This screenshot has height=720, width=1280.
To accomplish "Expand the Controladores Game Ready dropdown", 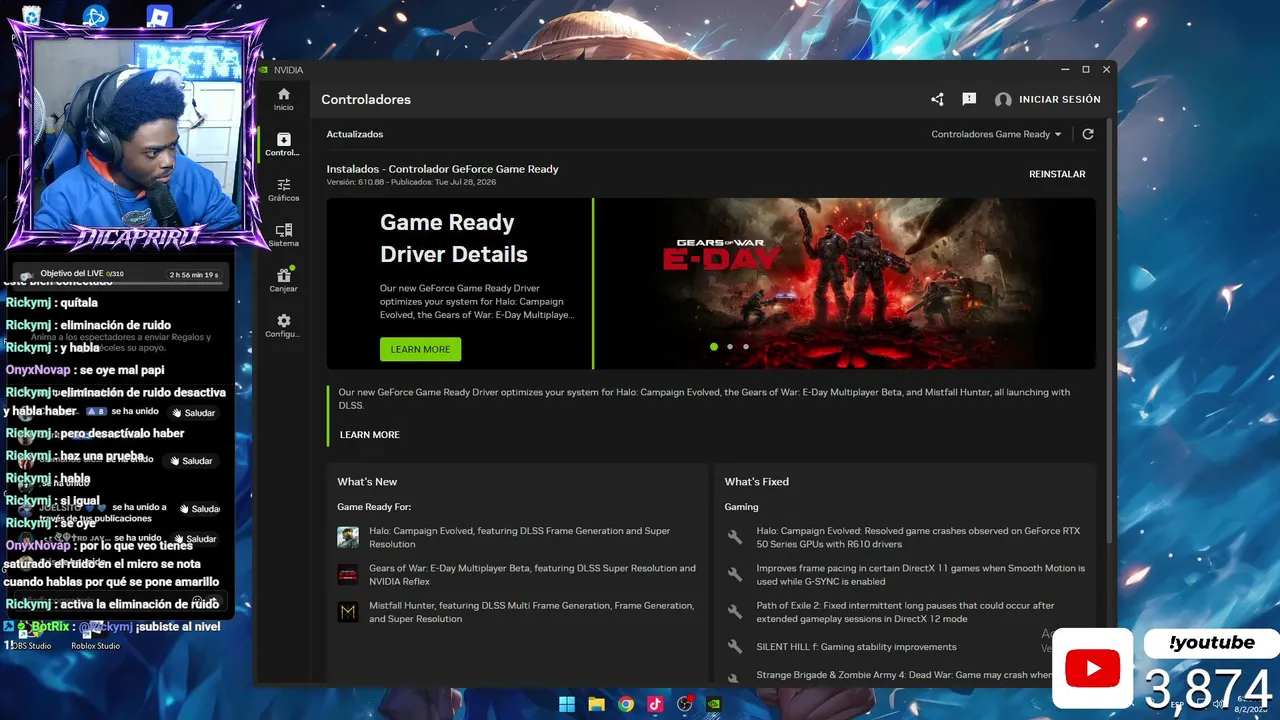I will [x=996, y=134].
